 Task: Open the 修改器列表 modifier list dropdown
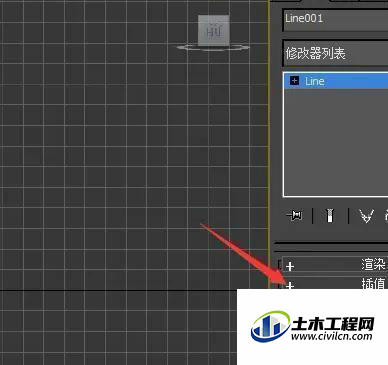point(335,53)
